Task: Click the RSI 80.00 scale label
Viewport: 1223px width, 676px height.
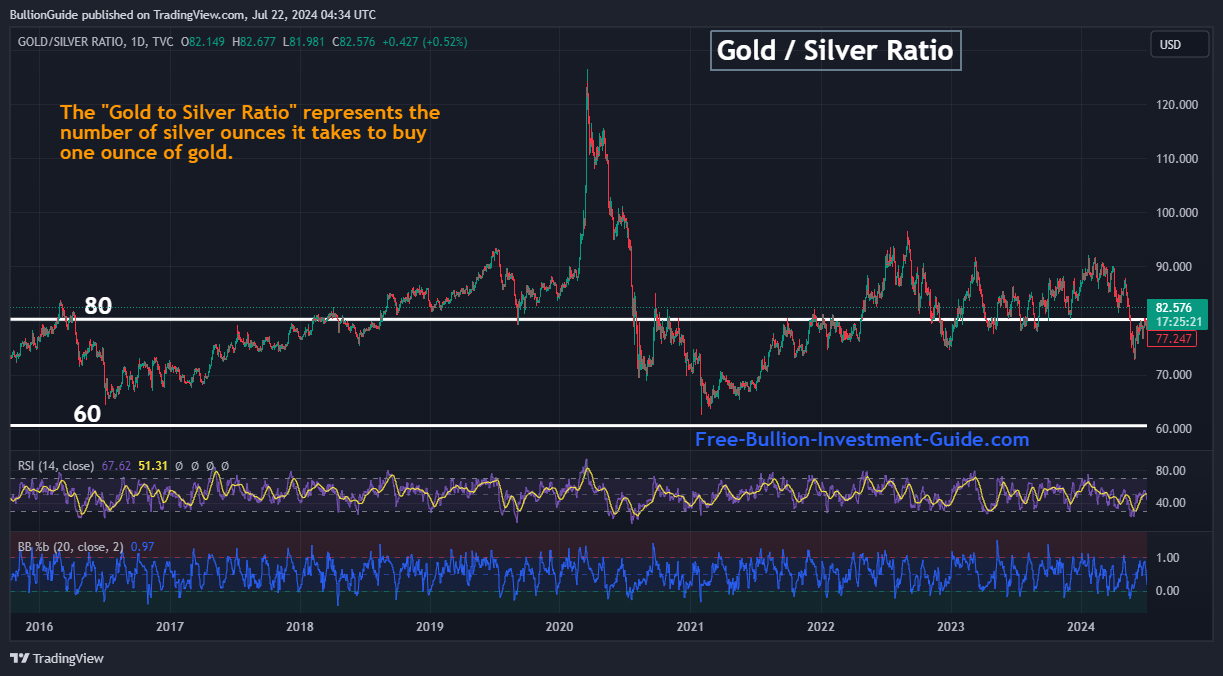Action: (1171, 471)
